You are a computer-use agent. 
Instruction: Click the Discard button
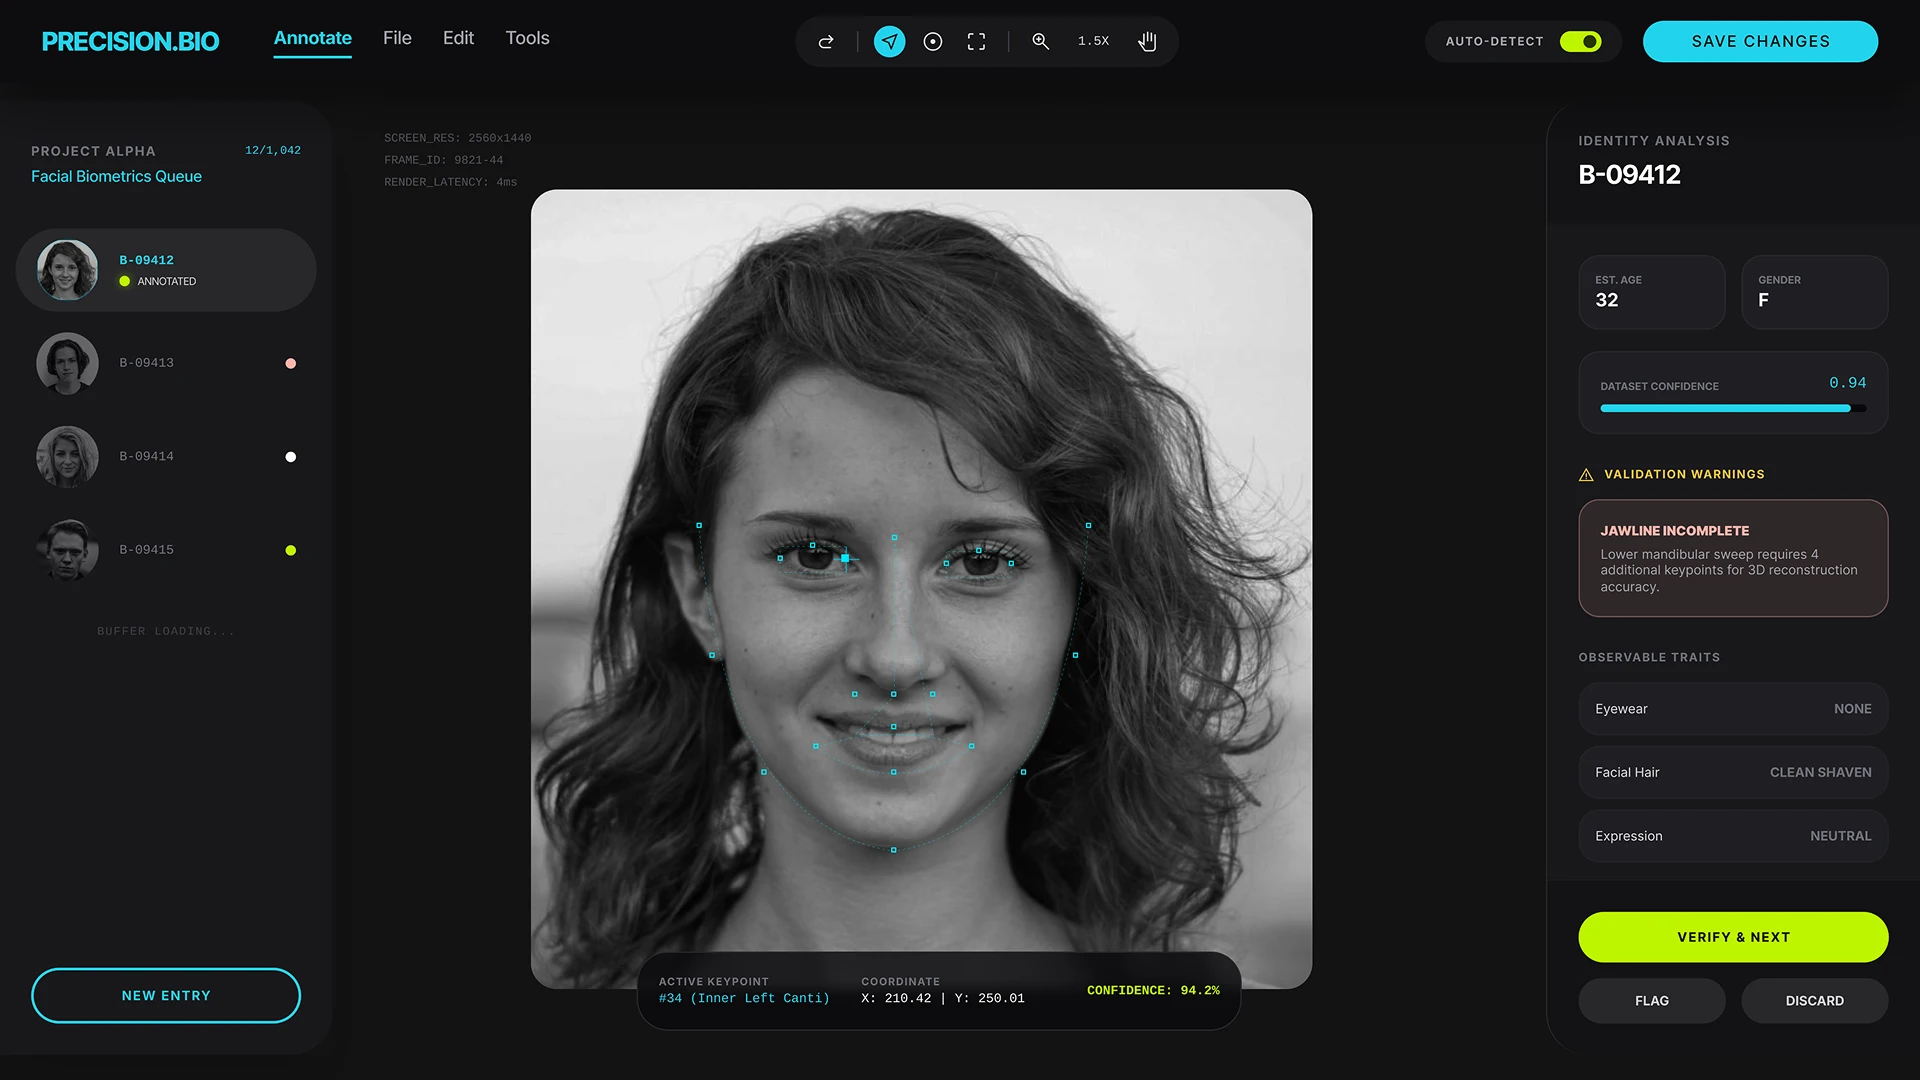[1814, 1001]
